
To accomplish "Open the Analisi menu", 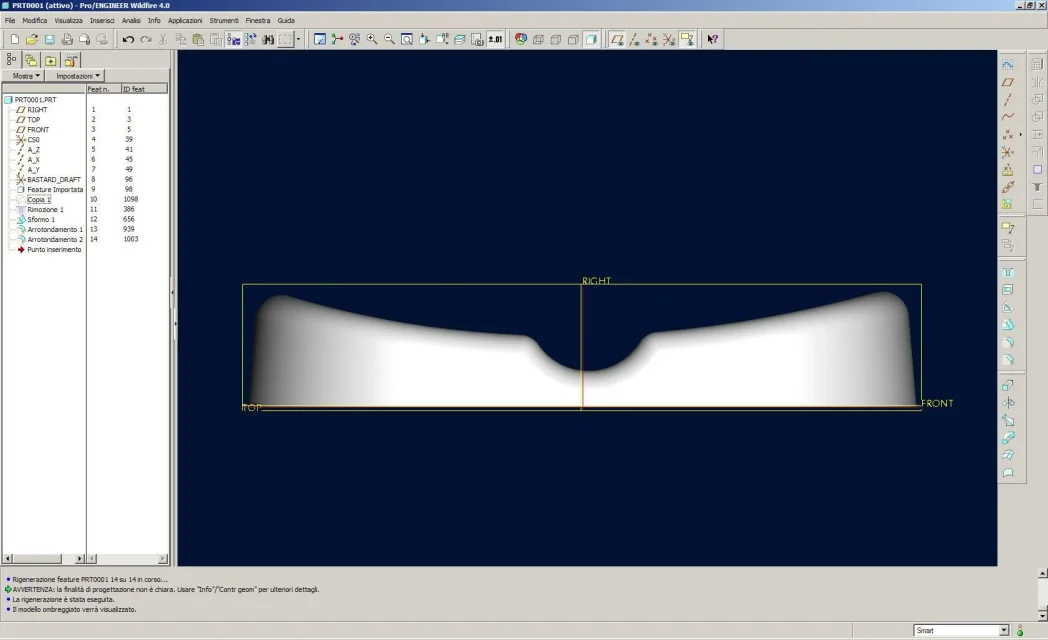I will [x=131, y=21].
